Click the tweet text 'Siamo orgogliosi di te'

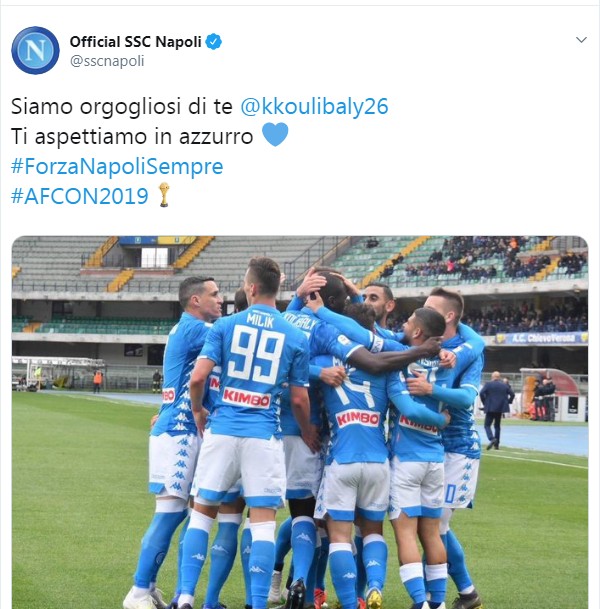122,106
